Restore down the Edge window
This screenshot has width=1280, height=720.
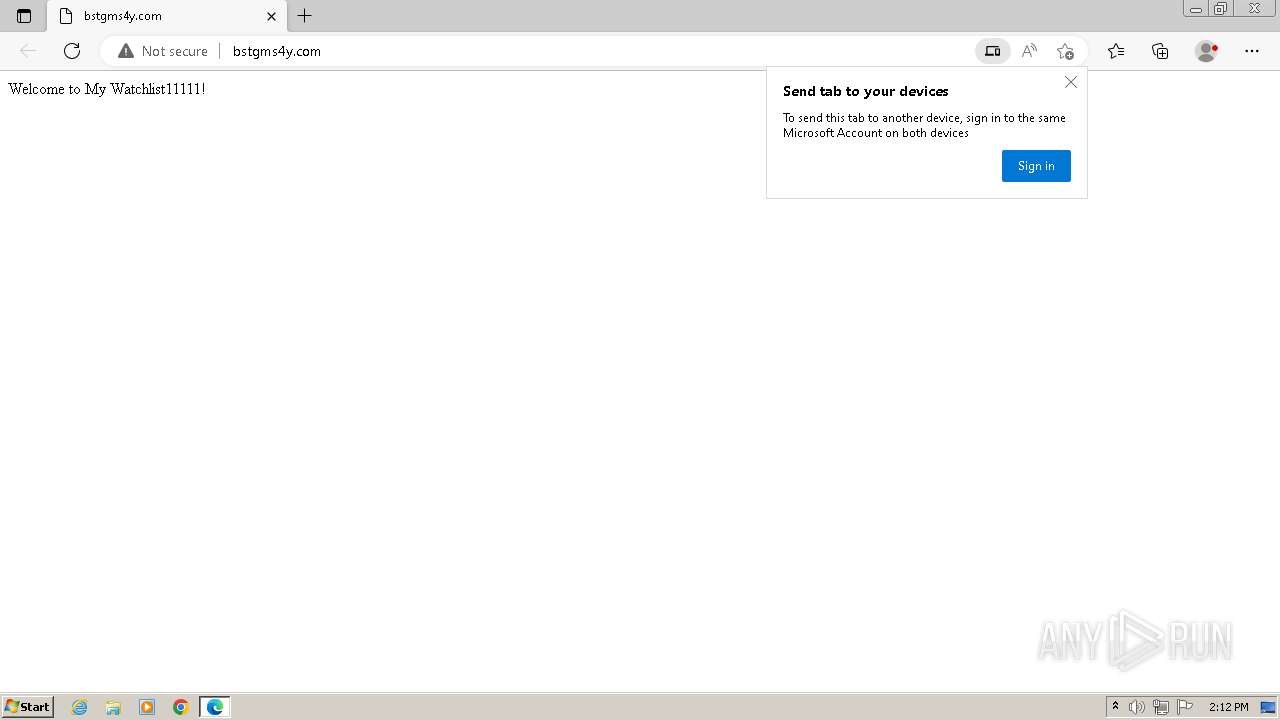tap(1221, 9)
